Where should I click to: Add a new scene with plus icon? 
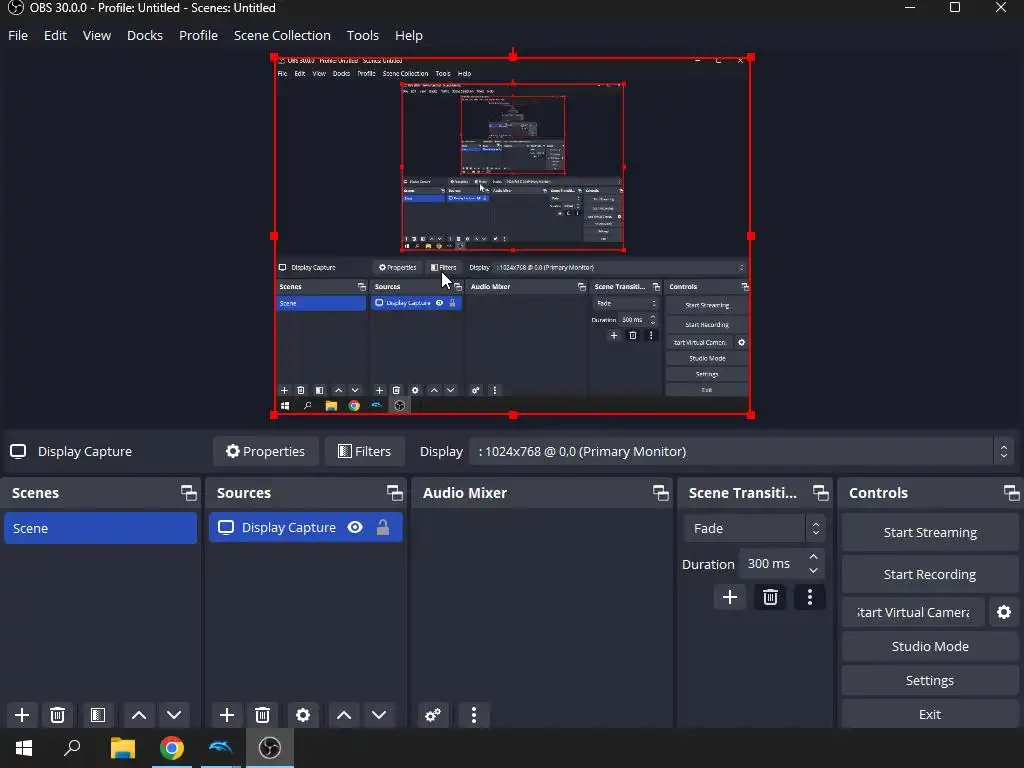(22, 715)
